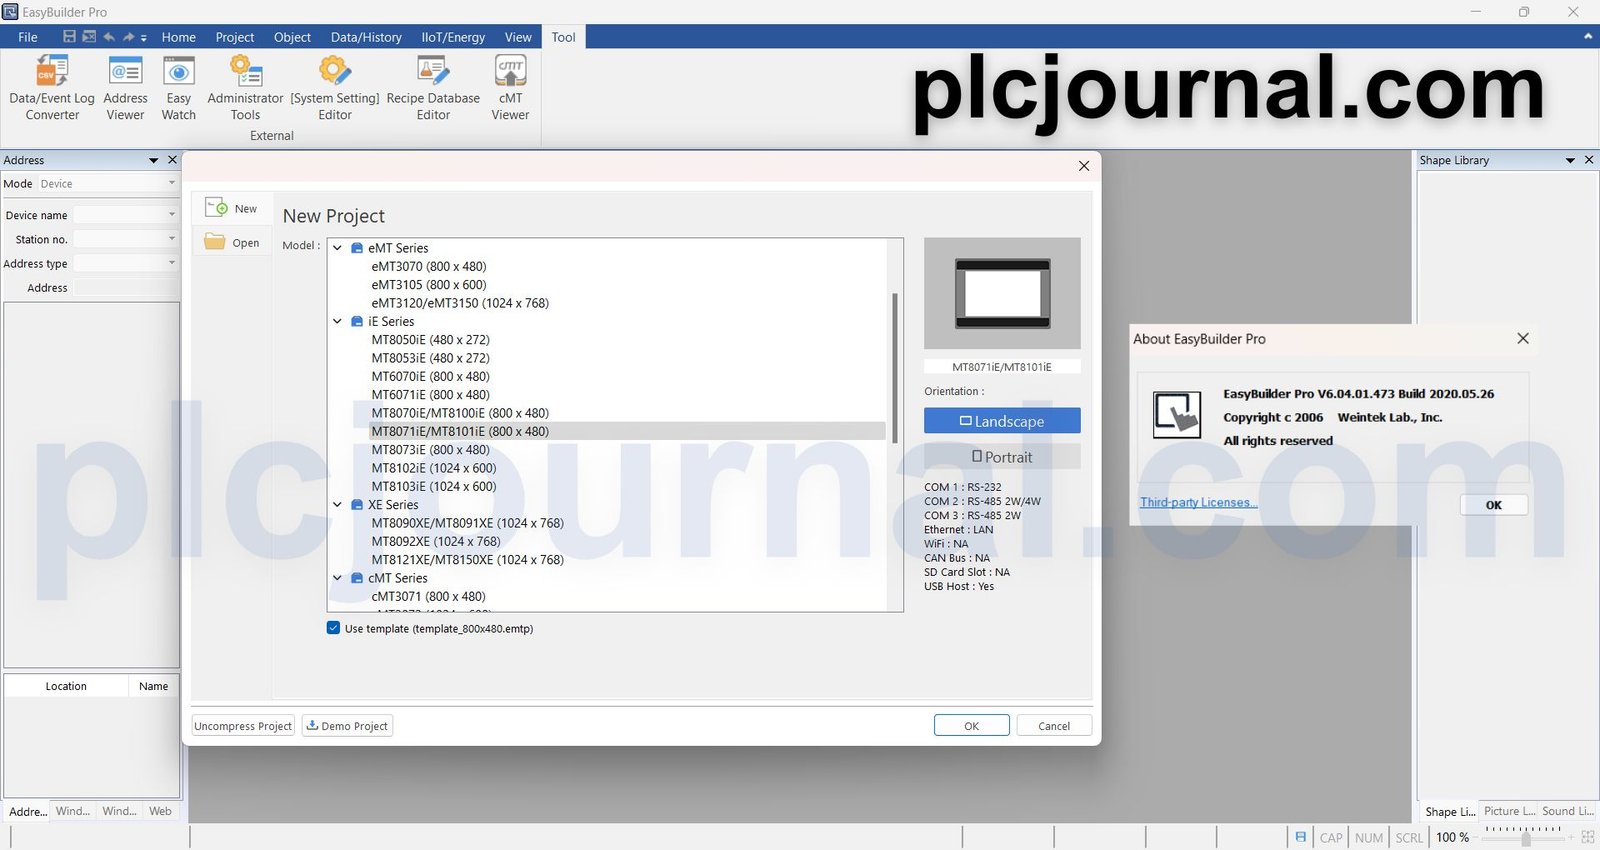Image resolution: width=1600 pixels, height=850 pixels.
Task: Close the Address panel
Action: click(x=172, y=160)
